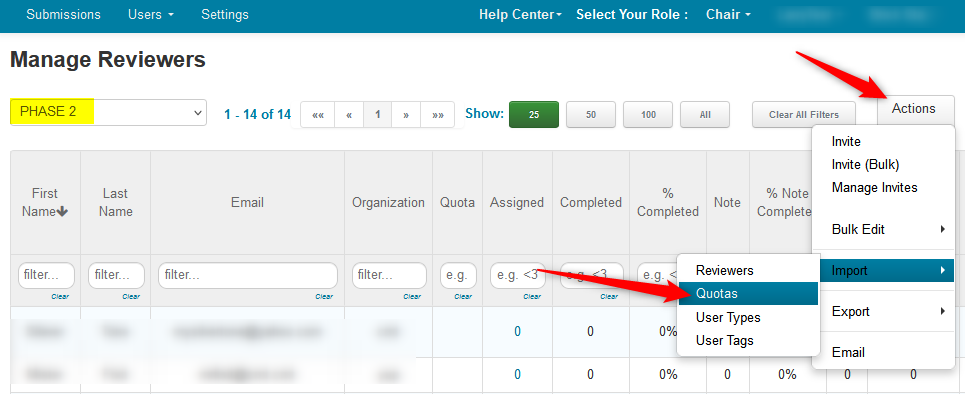Expand the Bulk Edit submenu arrow
The width and height of the screenshot is (965, 394).
coord(942,230)
